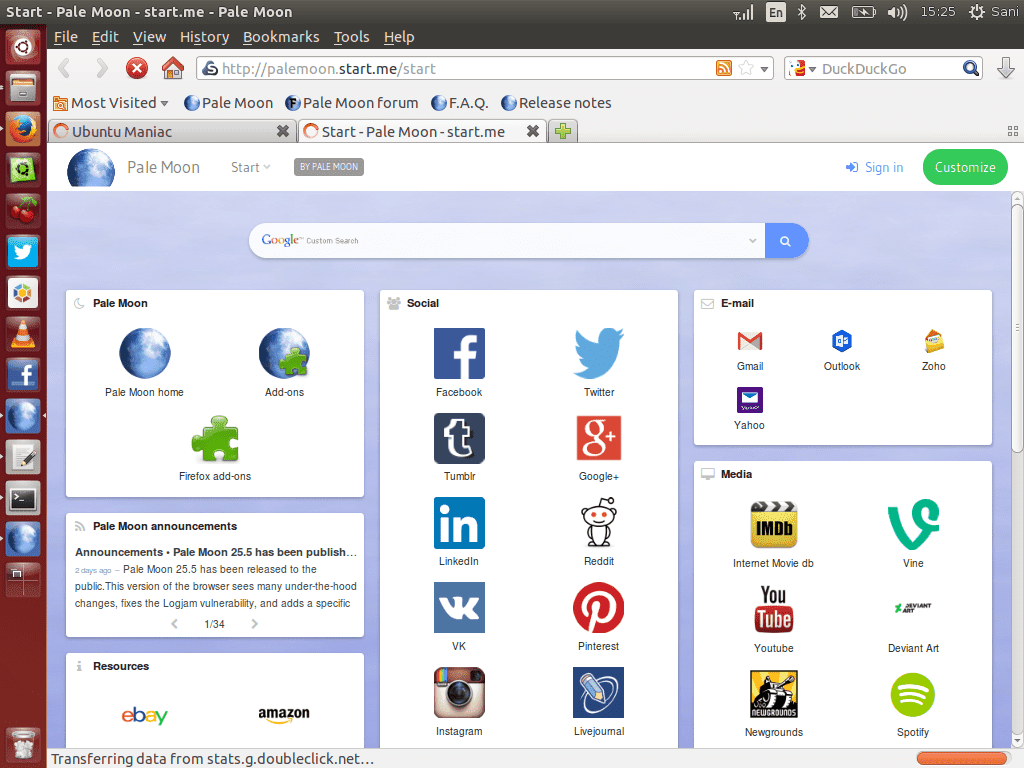Open the Facebook shortcut in Social
This screenshot has width=1024, height=768.
point(459,353)
